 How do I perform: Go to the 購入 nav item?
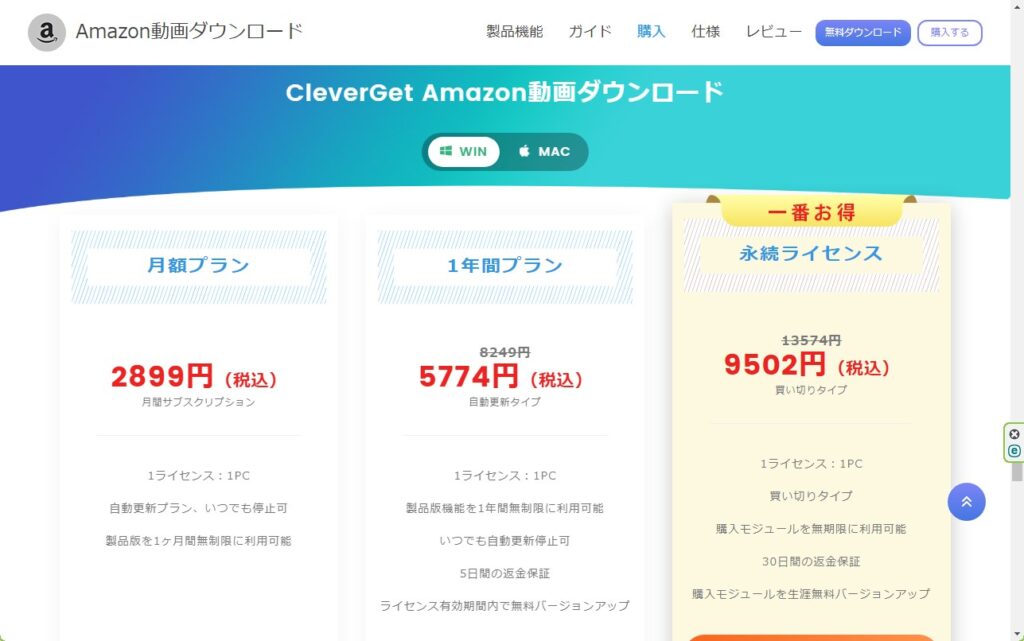(x=651, y=32)
